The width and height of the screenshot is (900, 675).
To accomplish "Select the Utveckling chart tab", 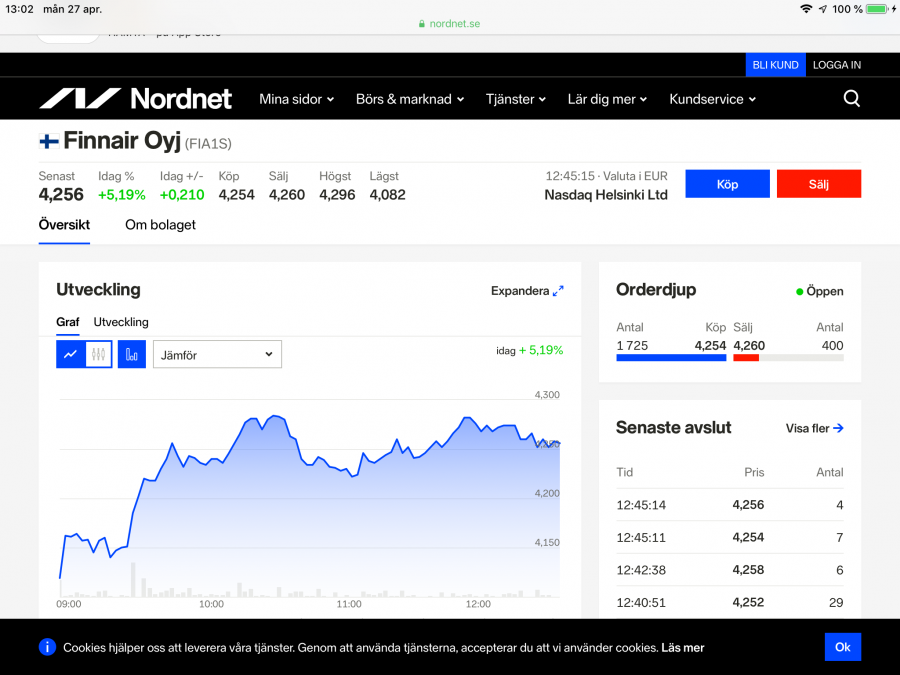I will (x=121, y=322).
